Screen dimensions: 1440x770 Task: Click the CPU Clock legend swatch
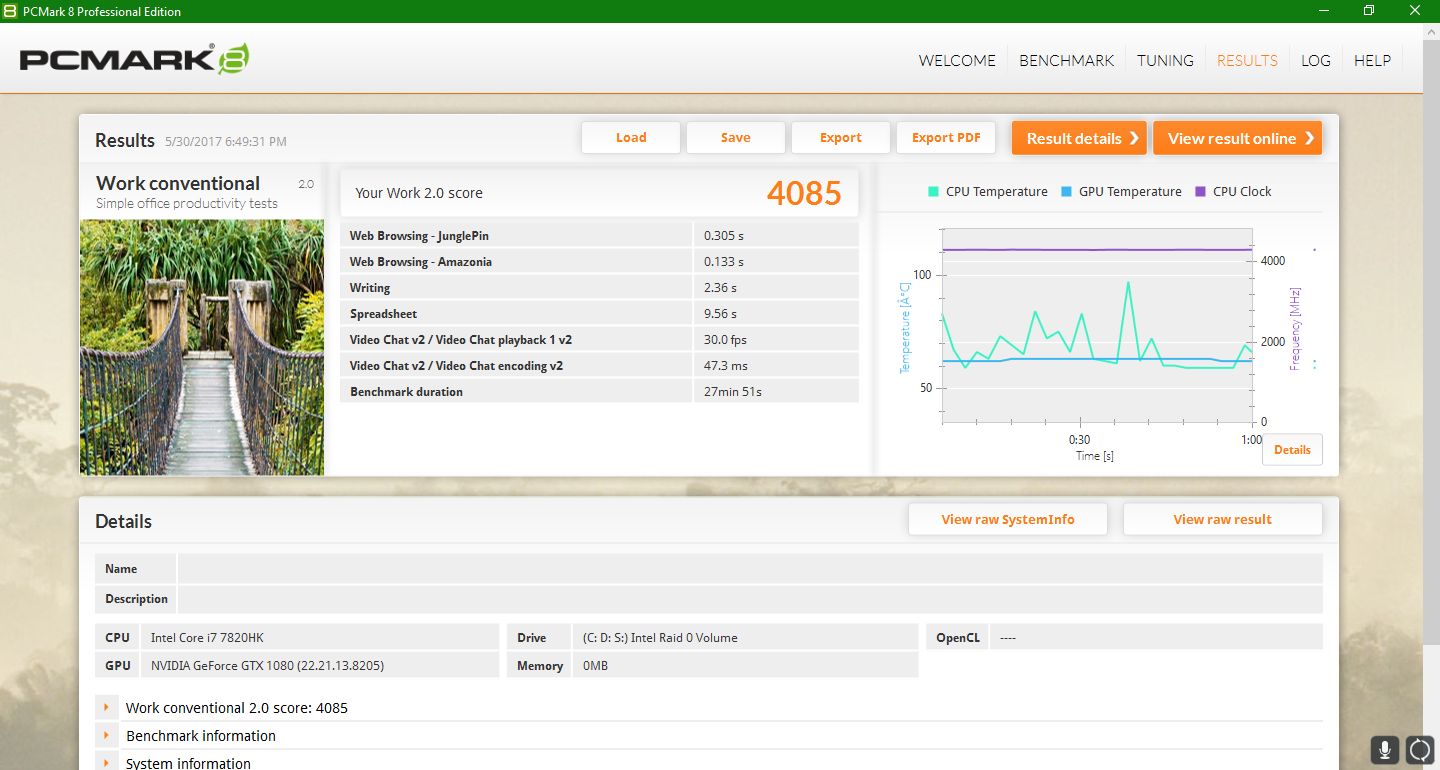tap(1200, 192)
